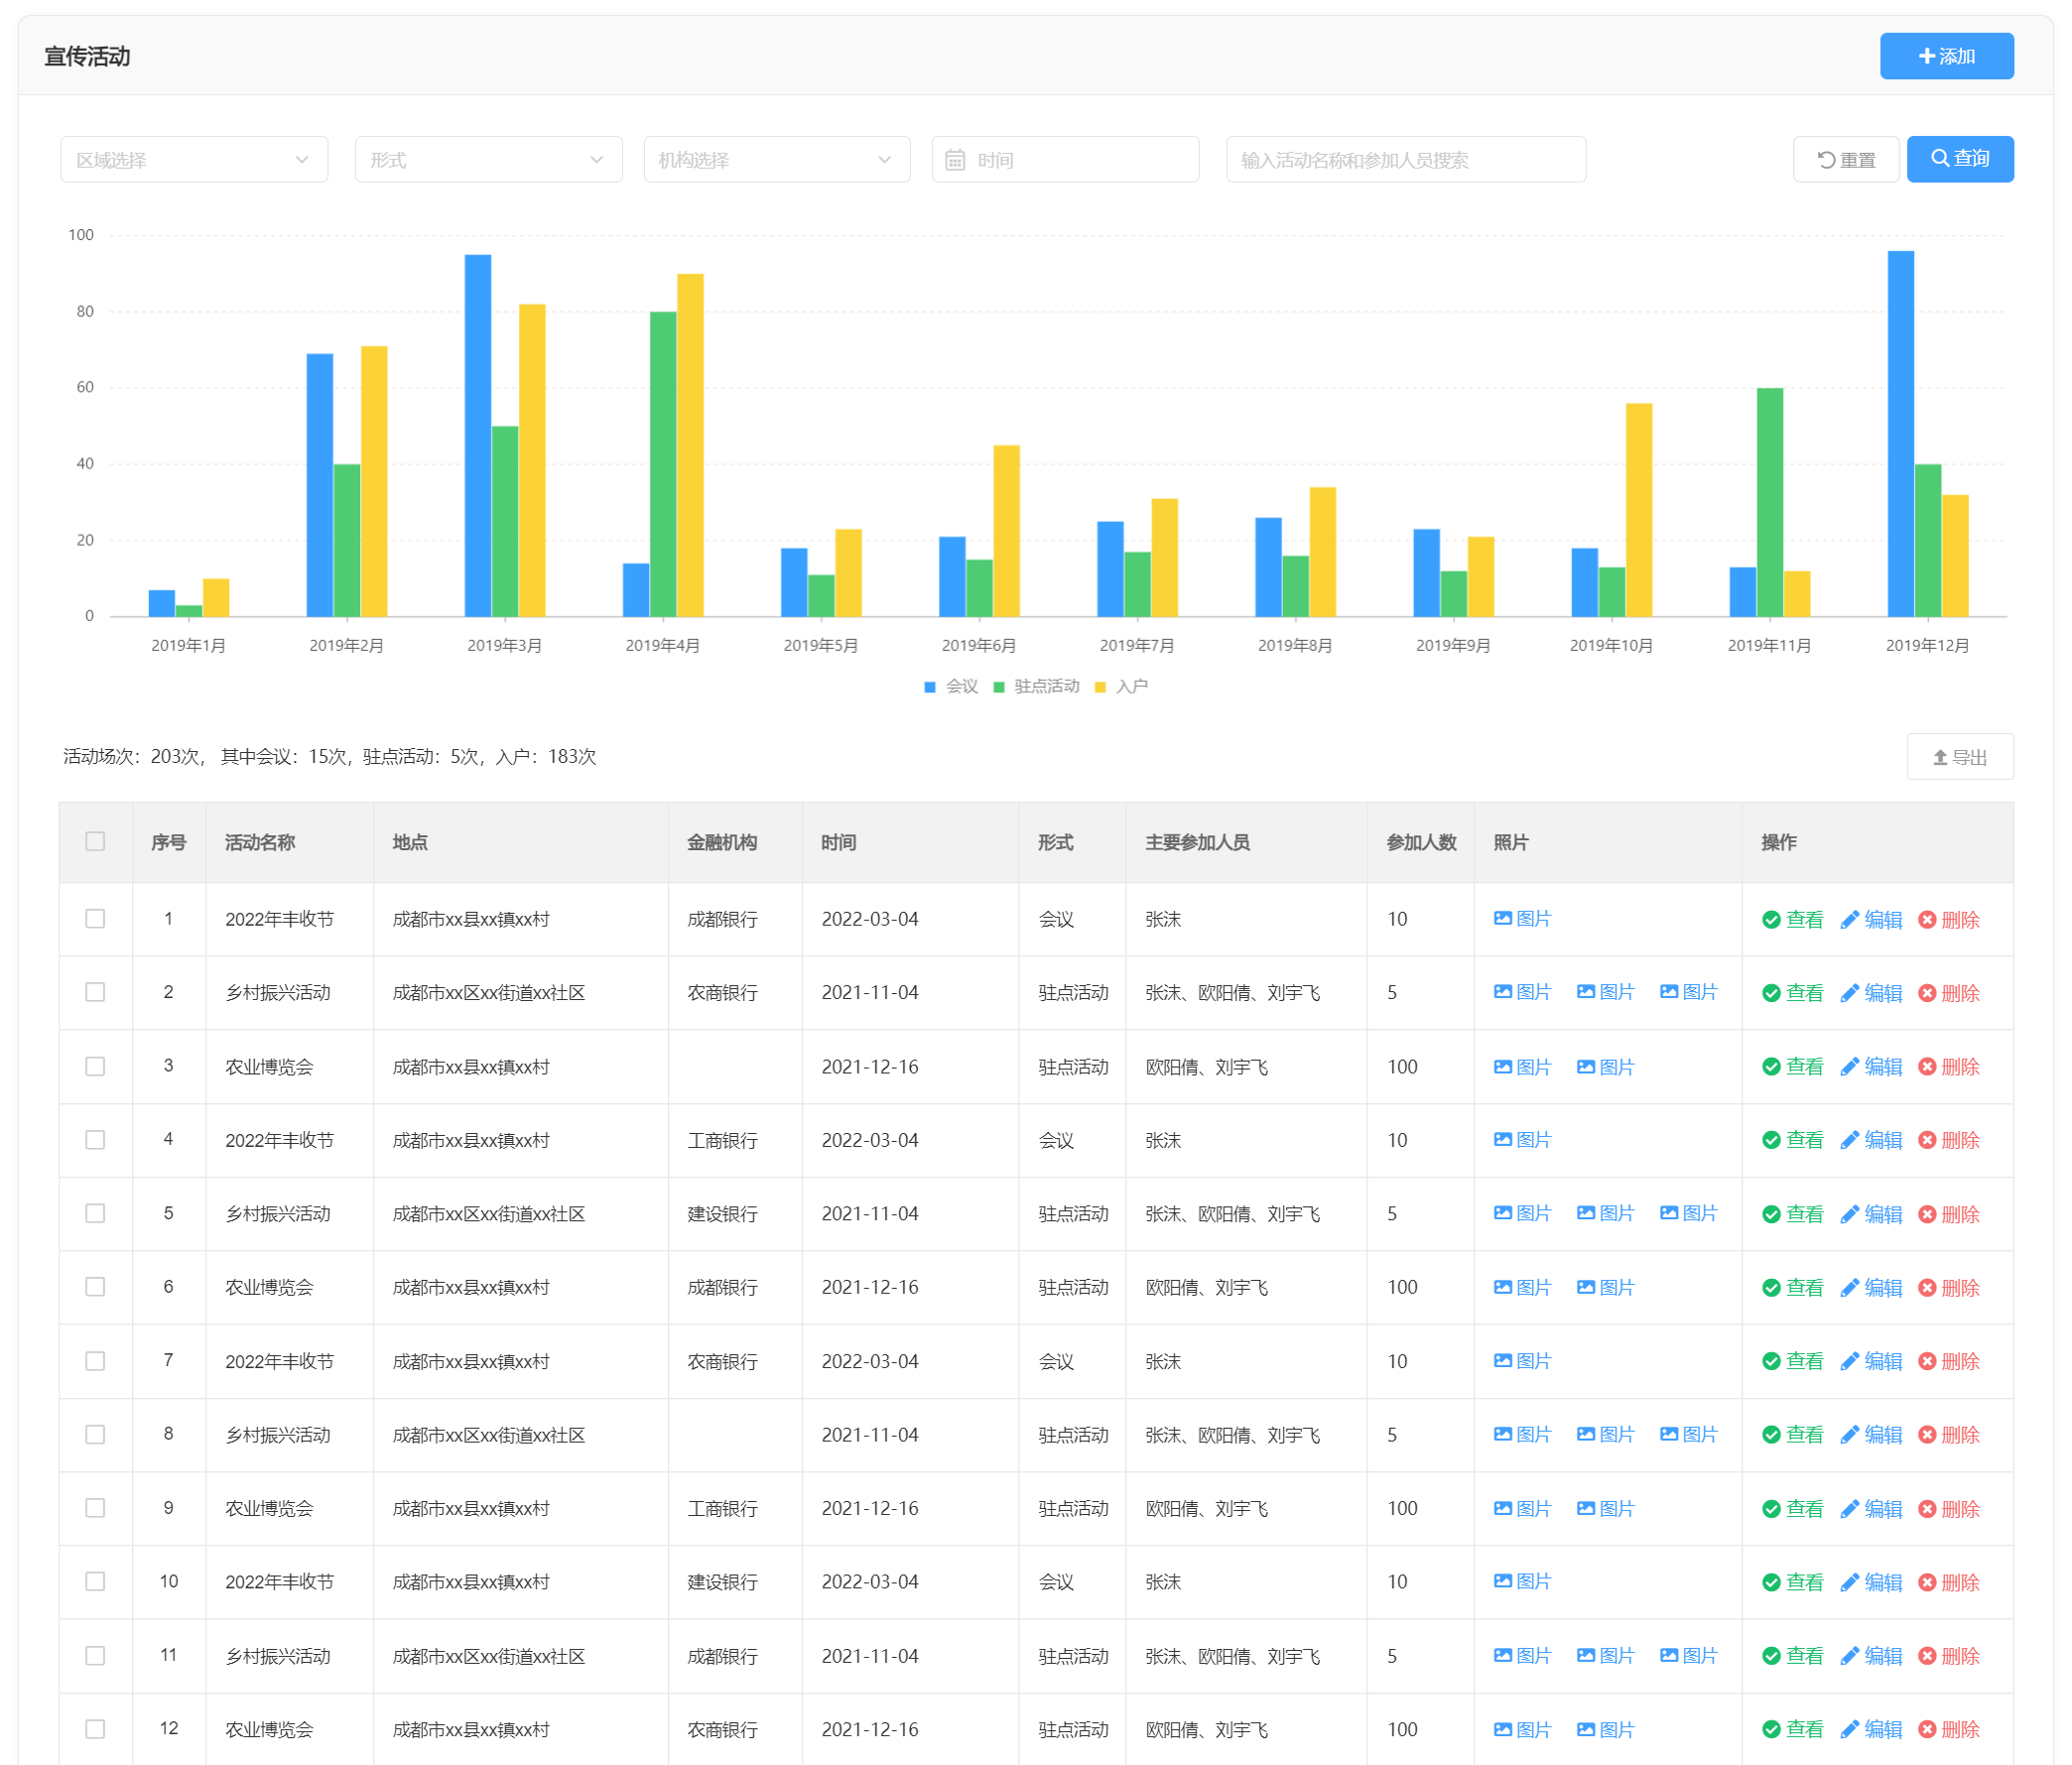Open the 区域选择 dropdown
This screenshot has height=1765, width=2072.
[194, 160]
